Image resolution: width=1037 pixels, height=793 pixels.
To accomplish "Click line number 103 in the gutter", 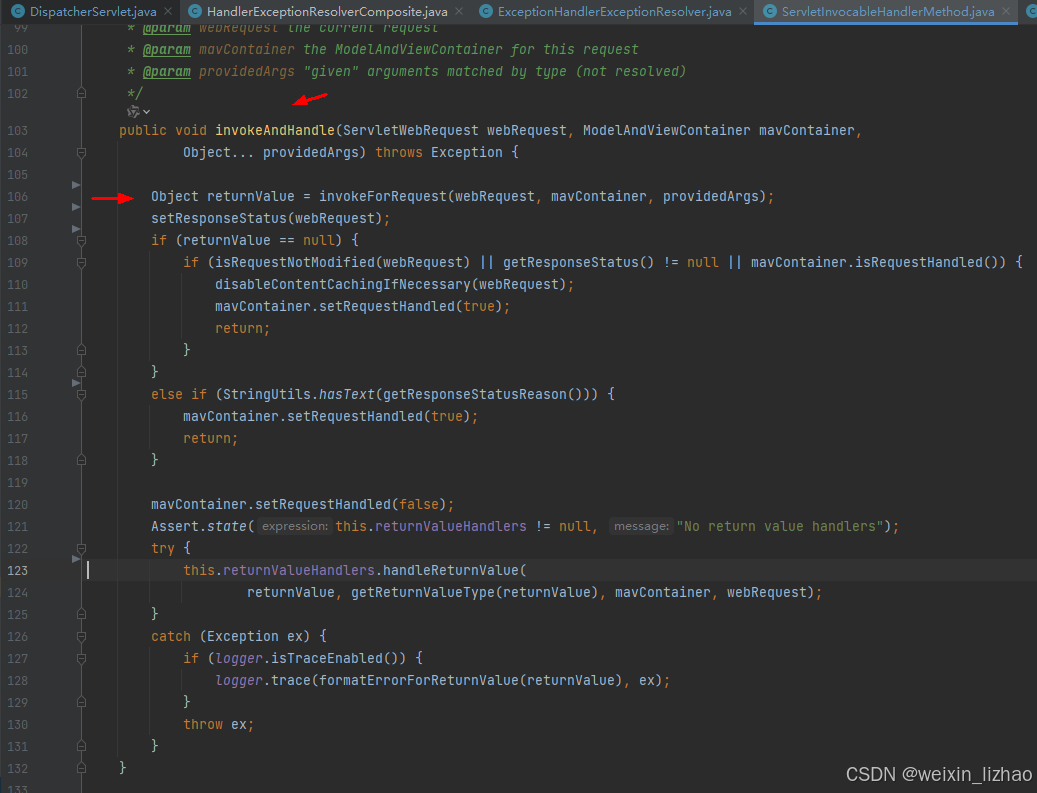I will (x=17, y=130).
